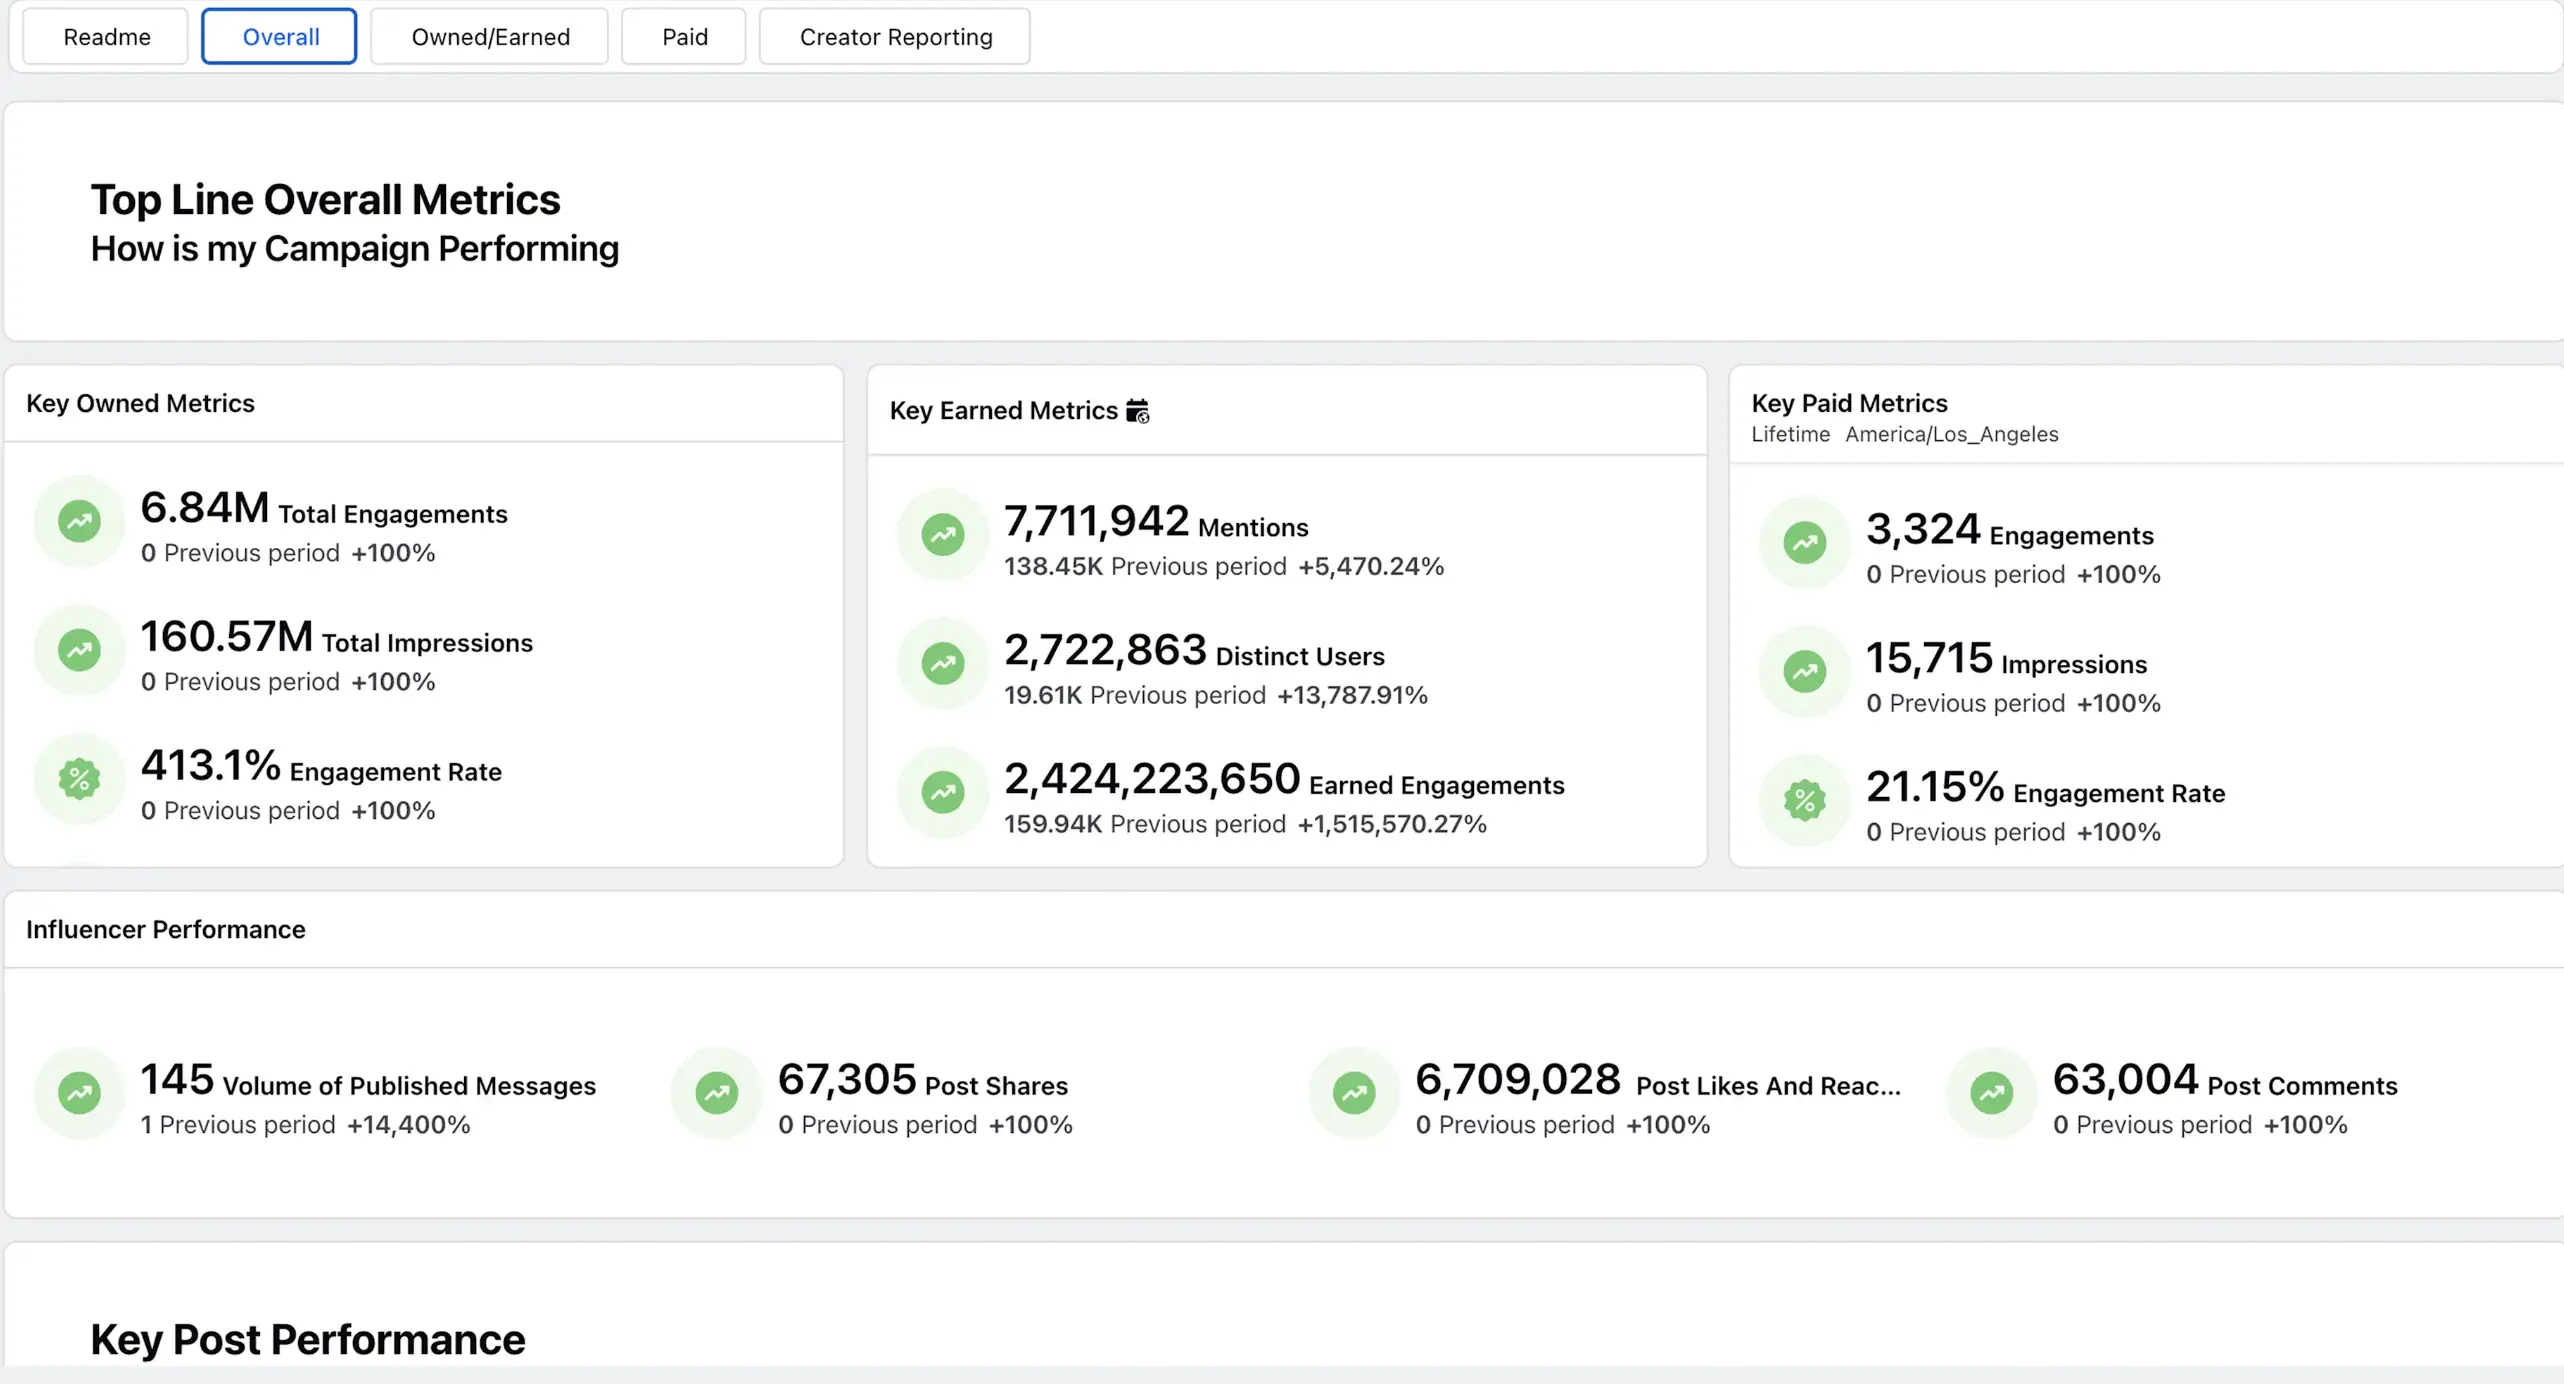Click the Key Owned Metrics heading
2564x1384 pixels.
(x=140, y=403)
